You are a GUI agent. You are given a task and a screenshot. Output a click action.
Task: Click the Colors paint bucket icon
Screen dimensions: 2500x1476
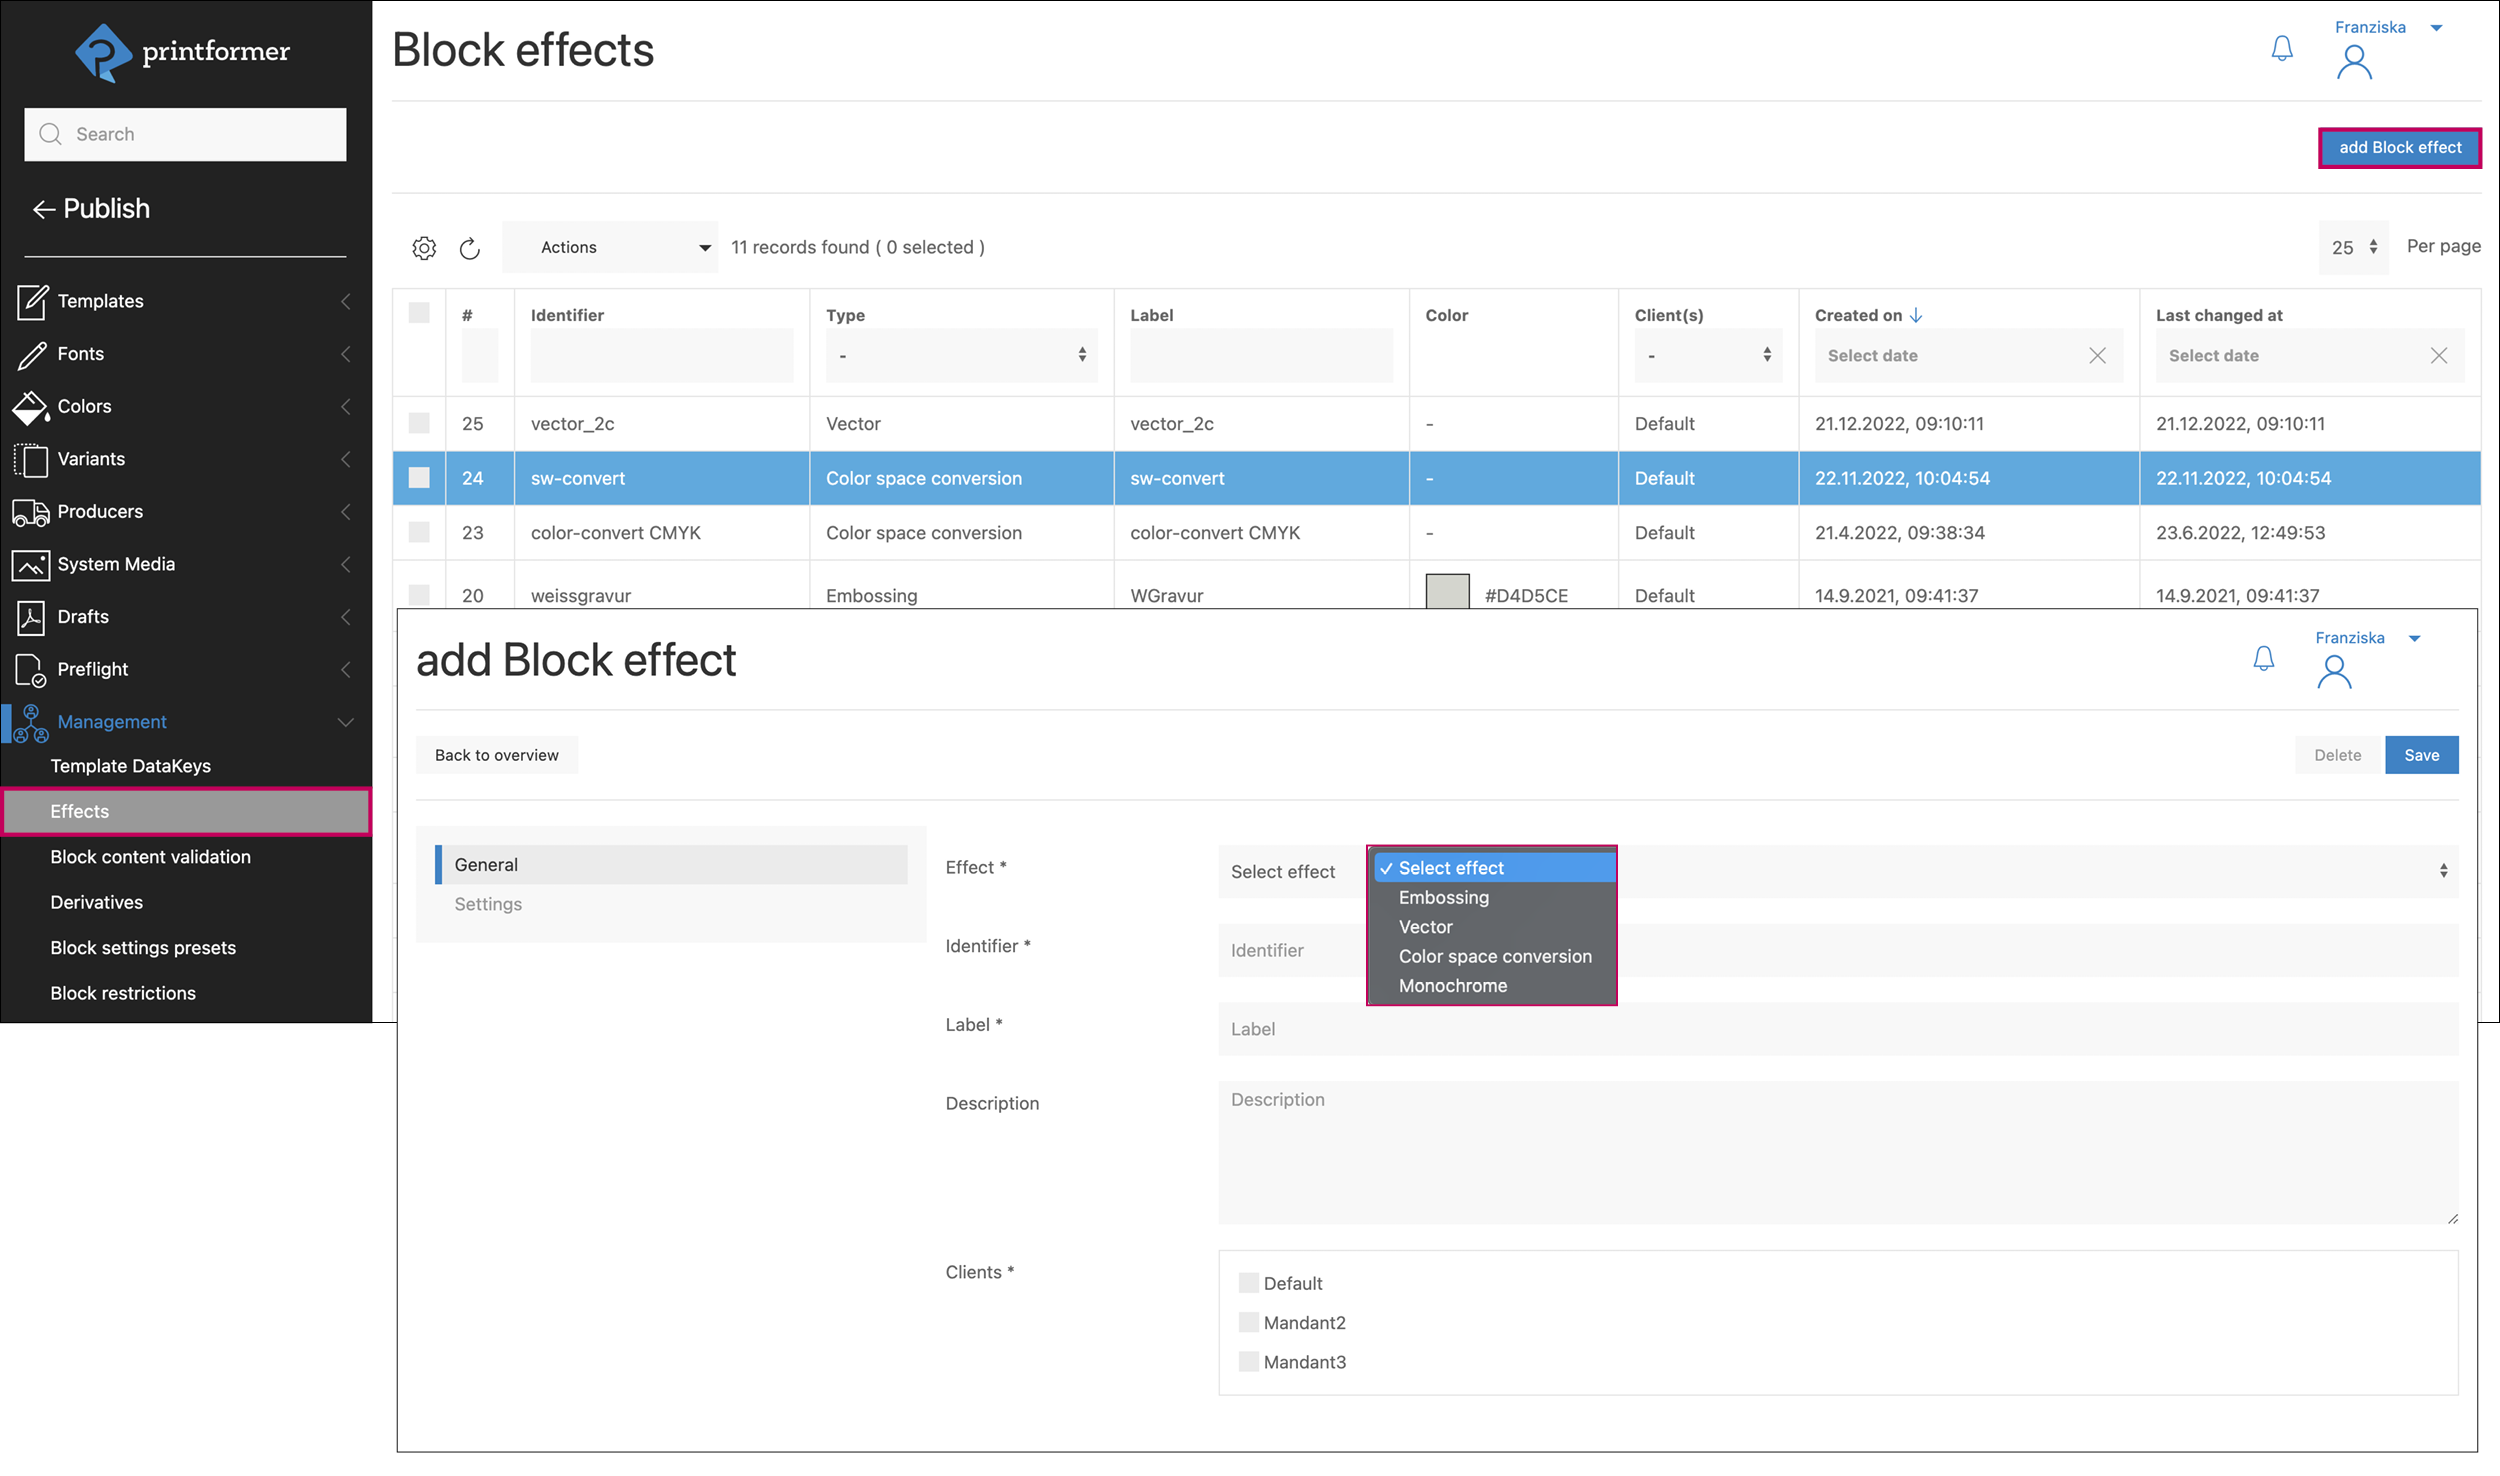(30, 407)
